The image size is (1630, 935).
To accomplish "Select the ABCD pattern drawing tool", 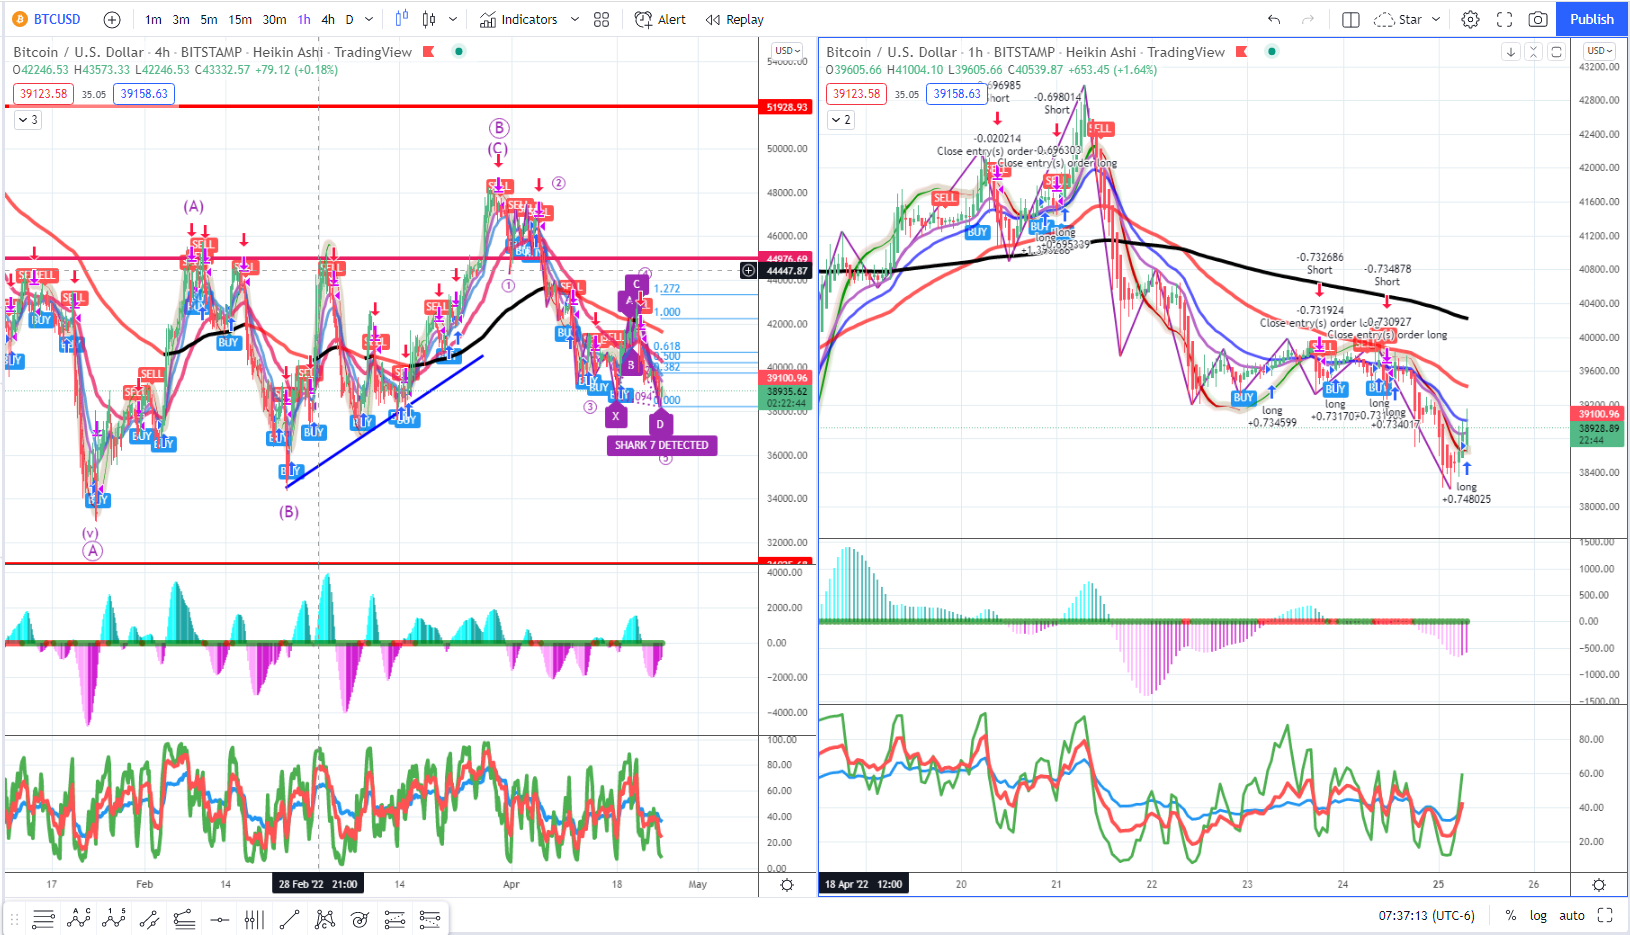I will pyautogui.click(x=79, y=919).
